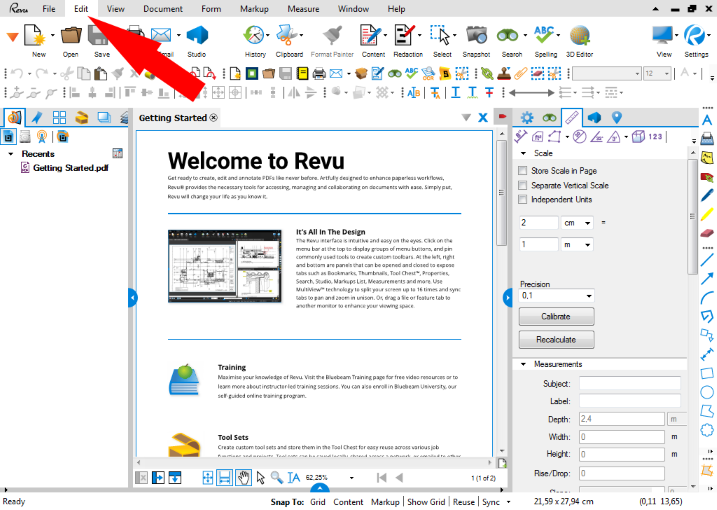Click the Recalculate button
Screen dimensions: 717x510
[x=555, y=340]
